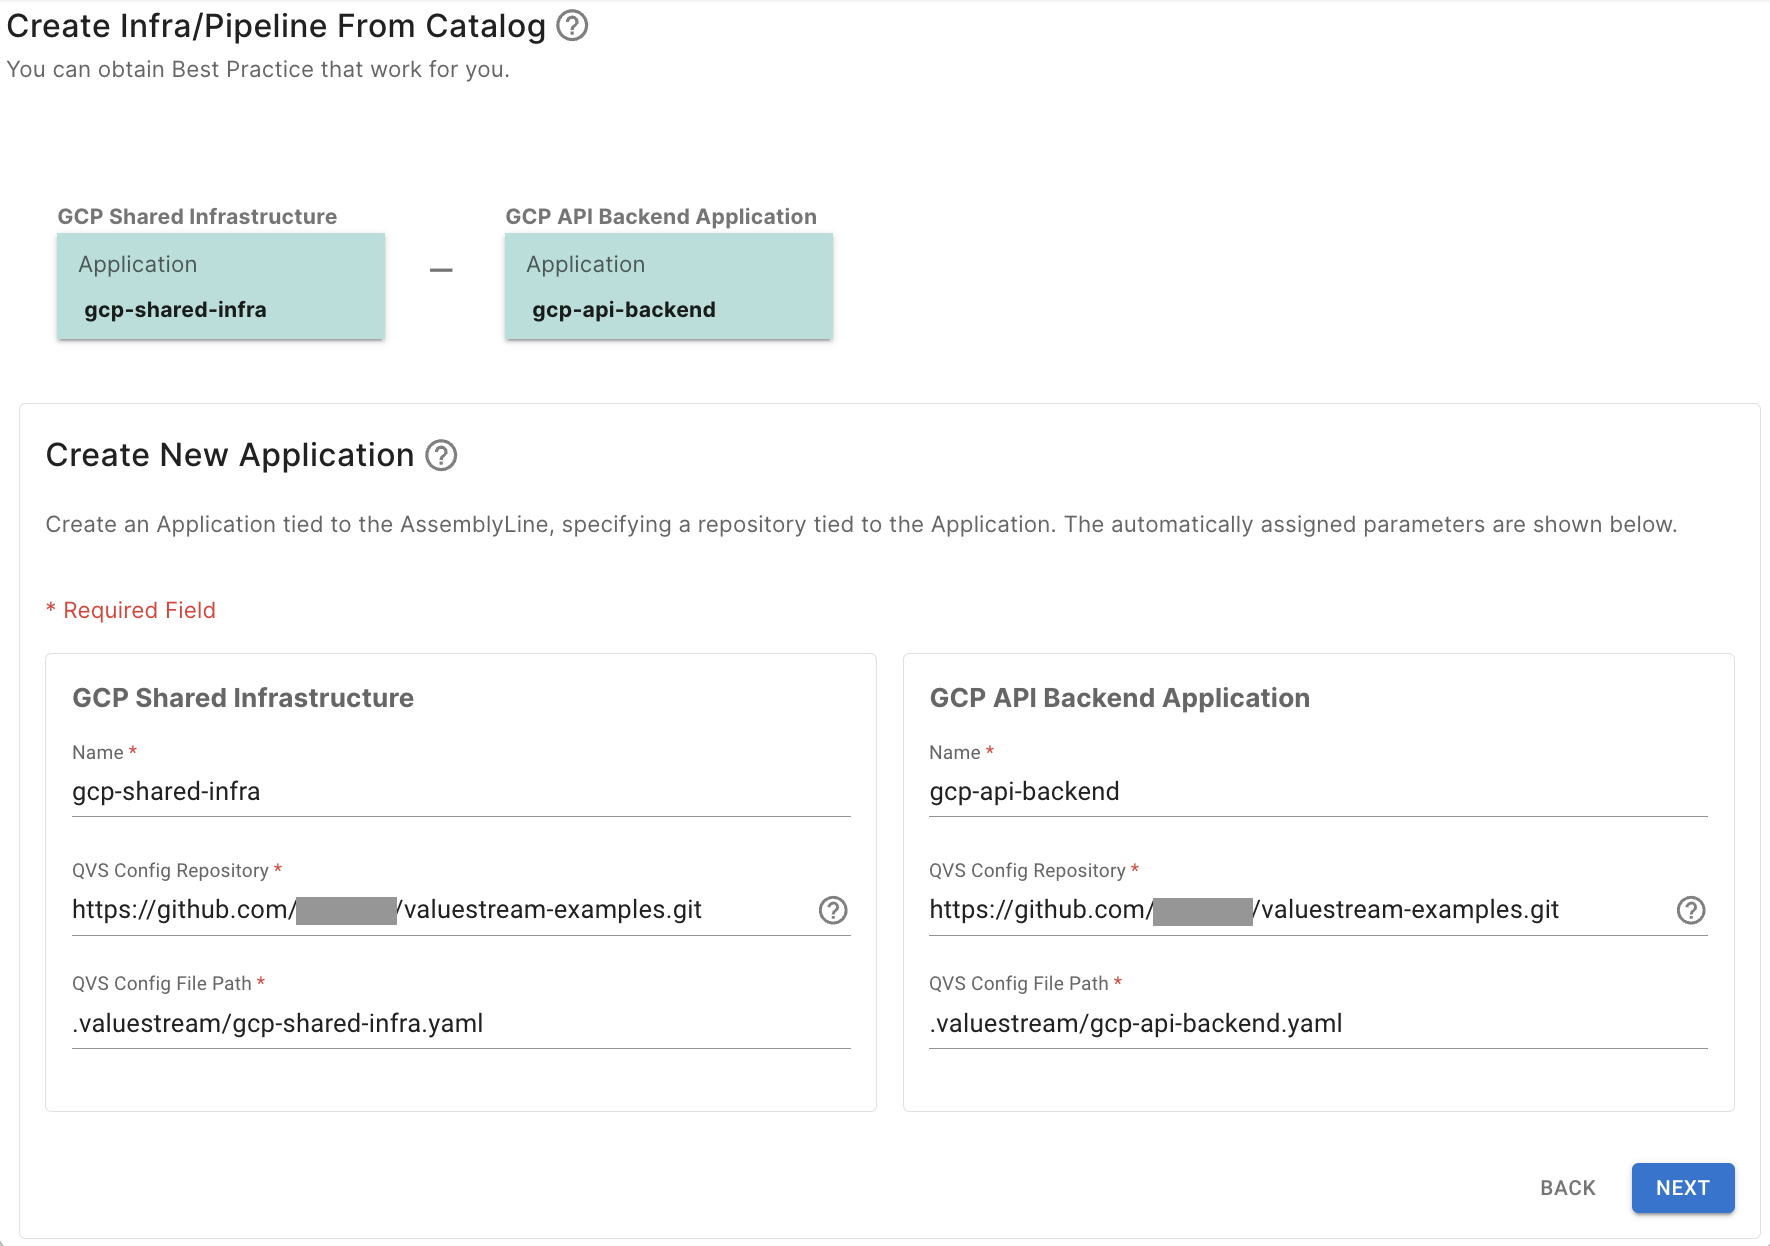Show help for GCP Shared Infrastructure config repository

tap(832, 910)
